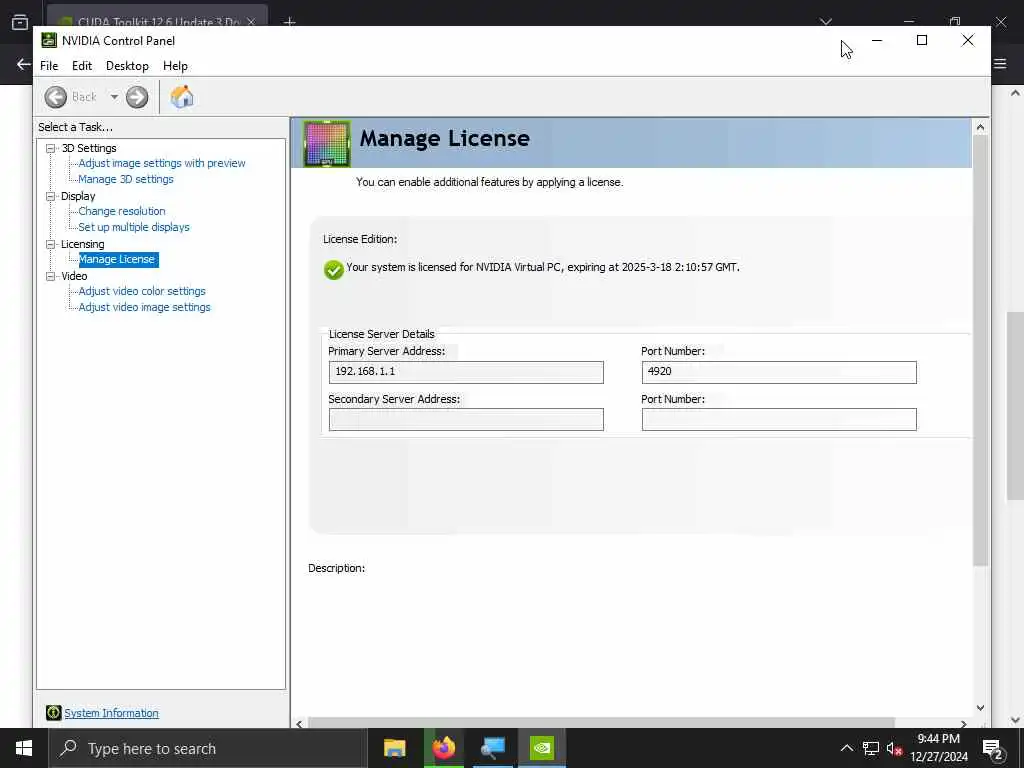Screen dimensions: 1024x768
Task: Open File Explorer from the taskbar
Action: pyautogui.click(x=394, y=748)
